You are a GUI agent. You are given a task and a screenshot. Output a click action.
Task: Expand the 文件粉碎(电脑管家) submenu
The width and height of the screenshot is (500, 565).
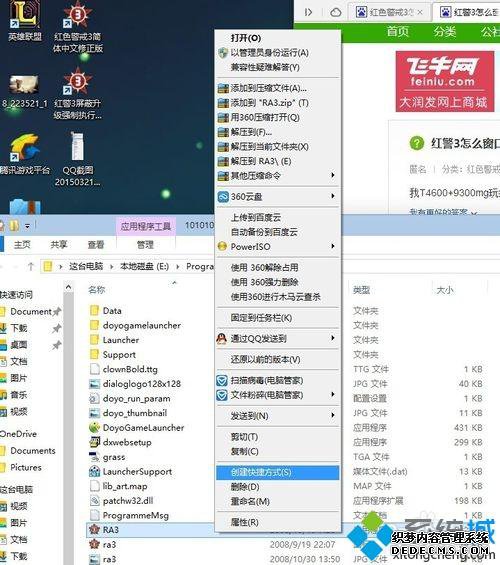pyautogui.click(x=278, y=395)
